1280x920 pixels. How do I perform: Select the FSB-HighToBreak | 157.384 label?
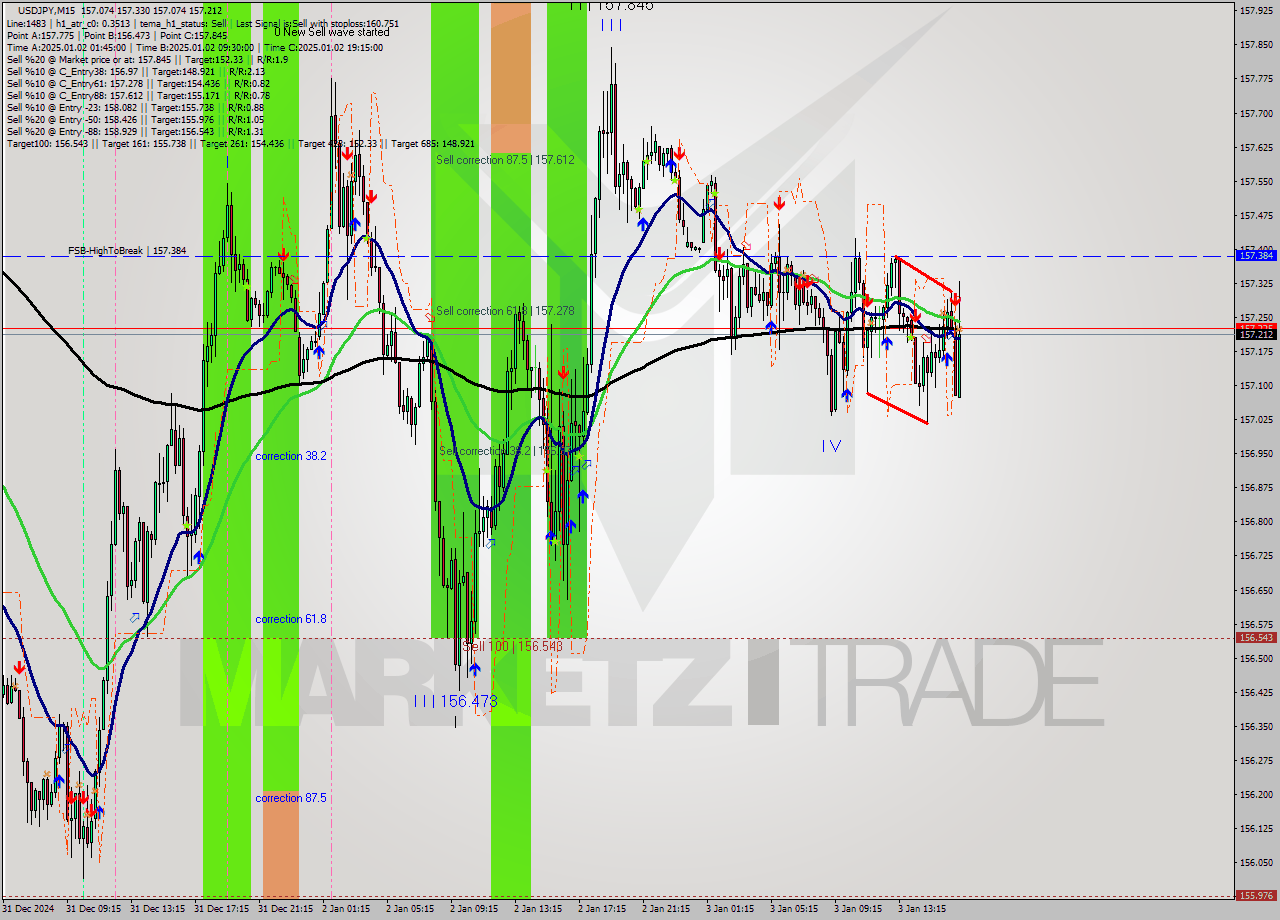tap(127, 251)
